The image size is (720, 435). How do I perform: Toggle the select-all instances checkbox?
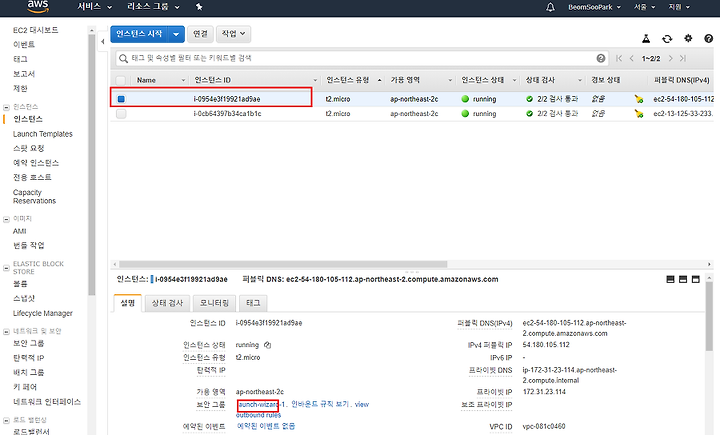121,80
